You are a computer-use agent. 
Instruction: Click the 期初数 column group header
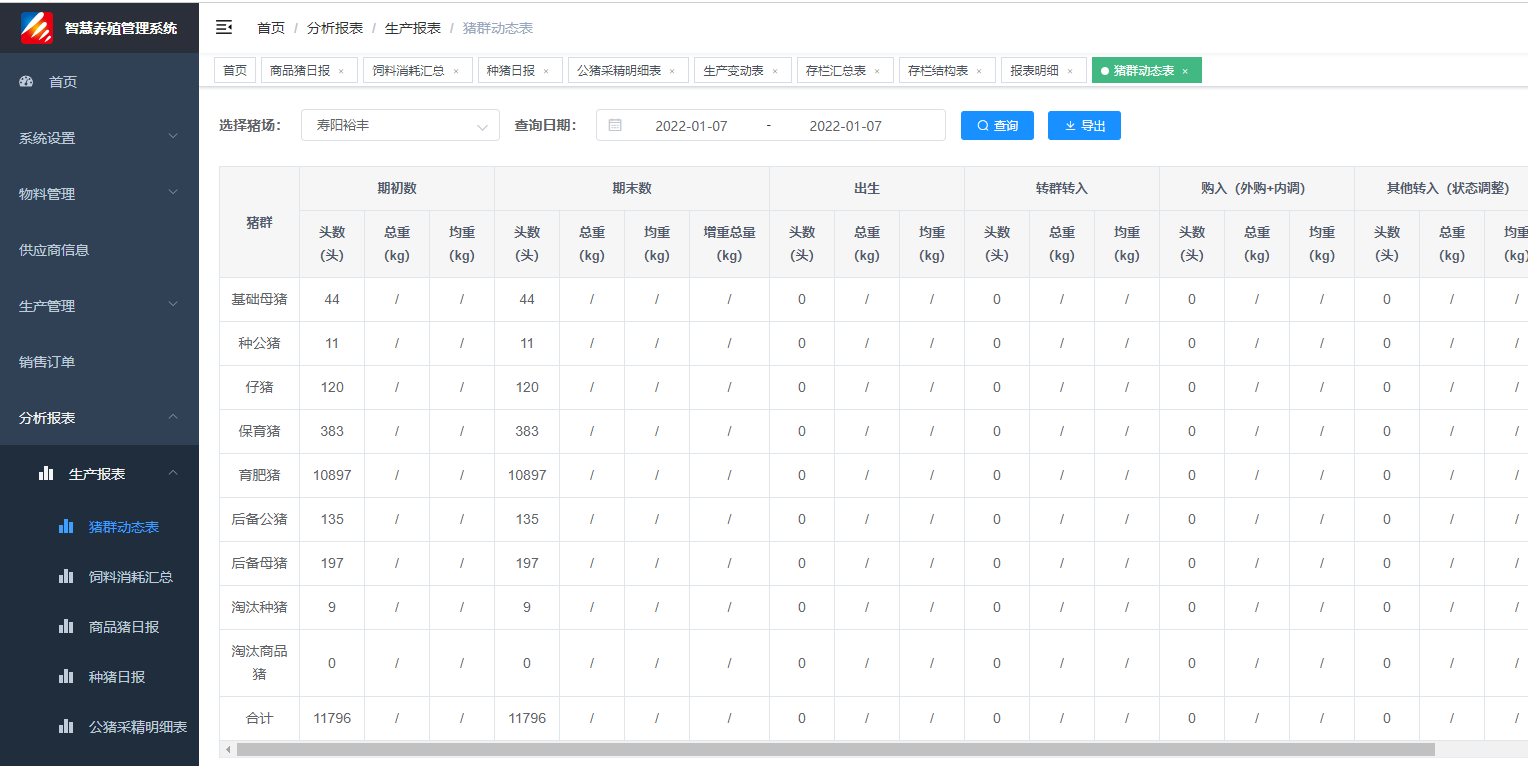click(397, 188)
